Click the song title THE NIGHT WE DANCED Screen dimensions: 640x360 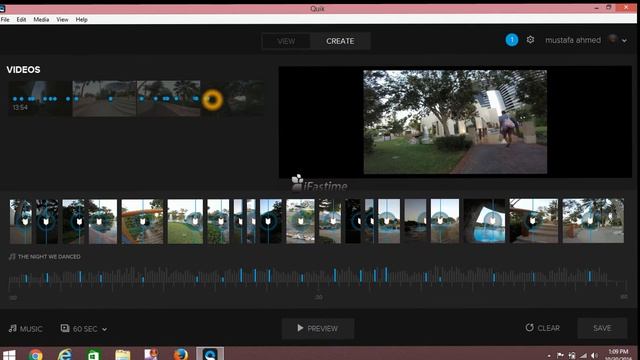tap(49, 257)
